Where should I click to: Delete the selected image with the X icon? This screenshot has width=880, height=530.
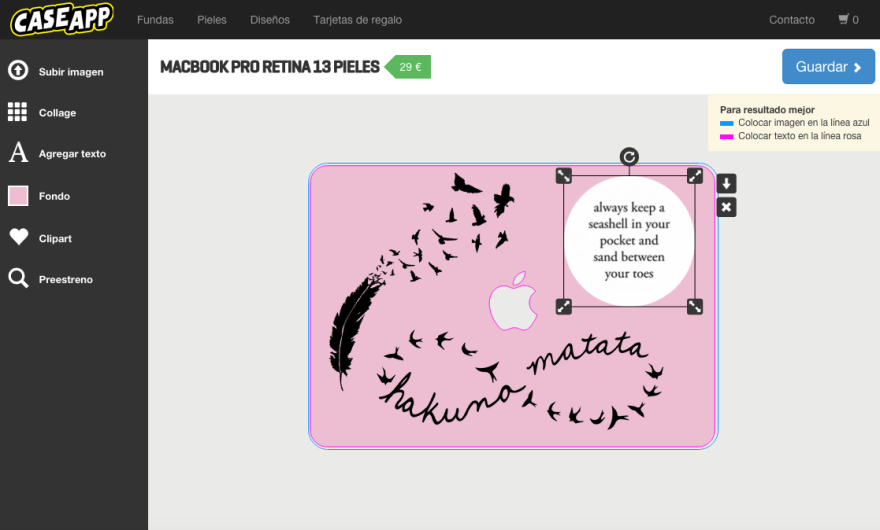point(726,207)
